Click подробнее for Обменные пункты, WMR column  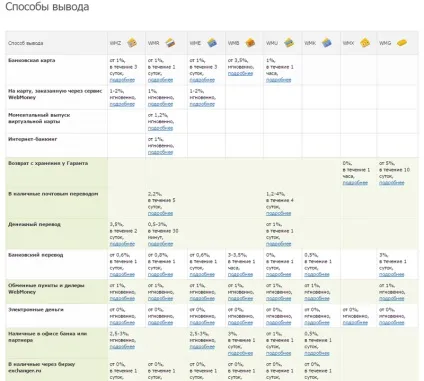pyautogui.click(x=160, y=299)
